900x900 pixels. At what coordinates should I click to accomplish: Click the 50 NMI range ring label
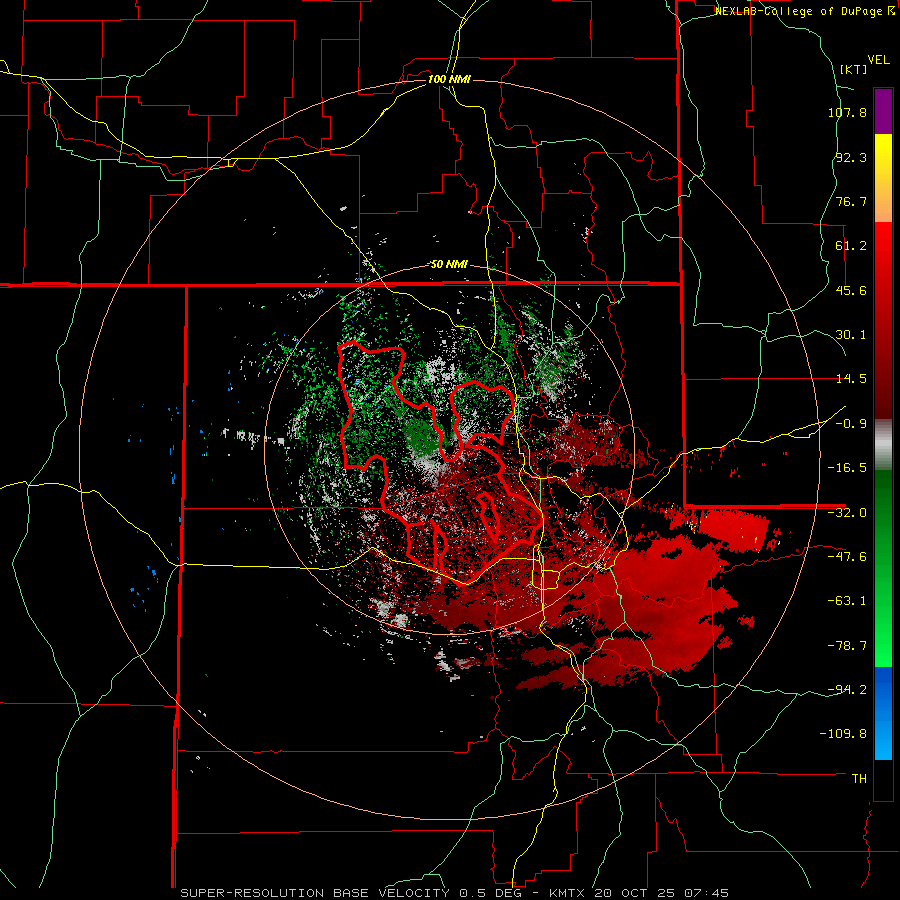449,265
